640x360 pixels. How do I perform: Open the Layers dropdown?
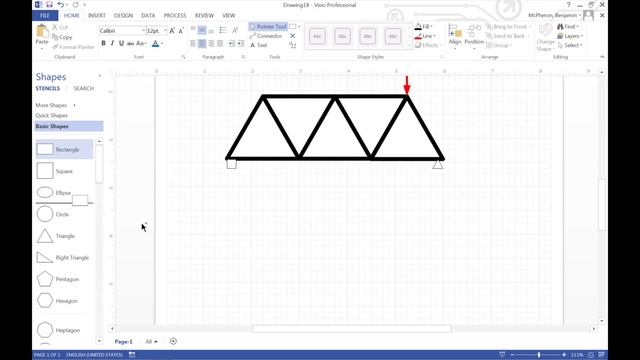pyautogui.click(x=570, y=36)
